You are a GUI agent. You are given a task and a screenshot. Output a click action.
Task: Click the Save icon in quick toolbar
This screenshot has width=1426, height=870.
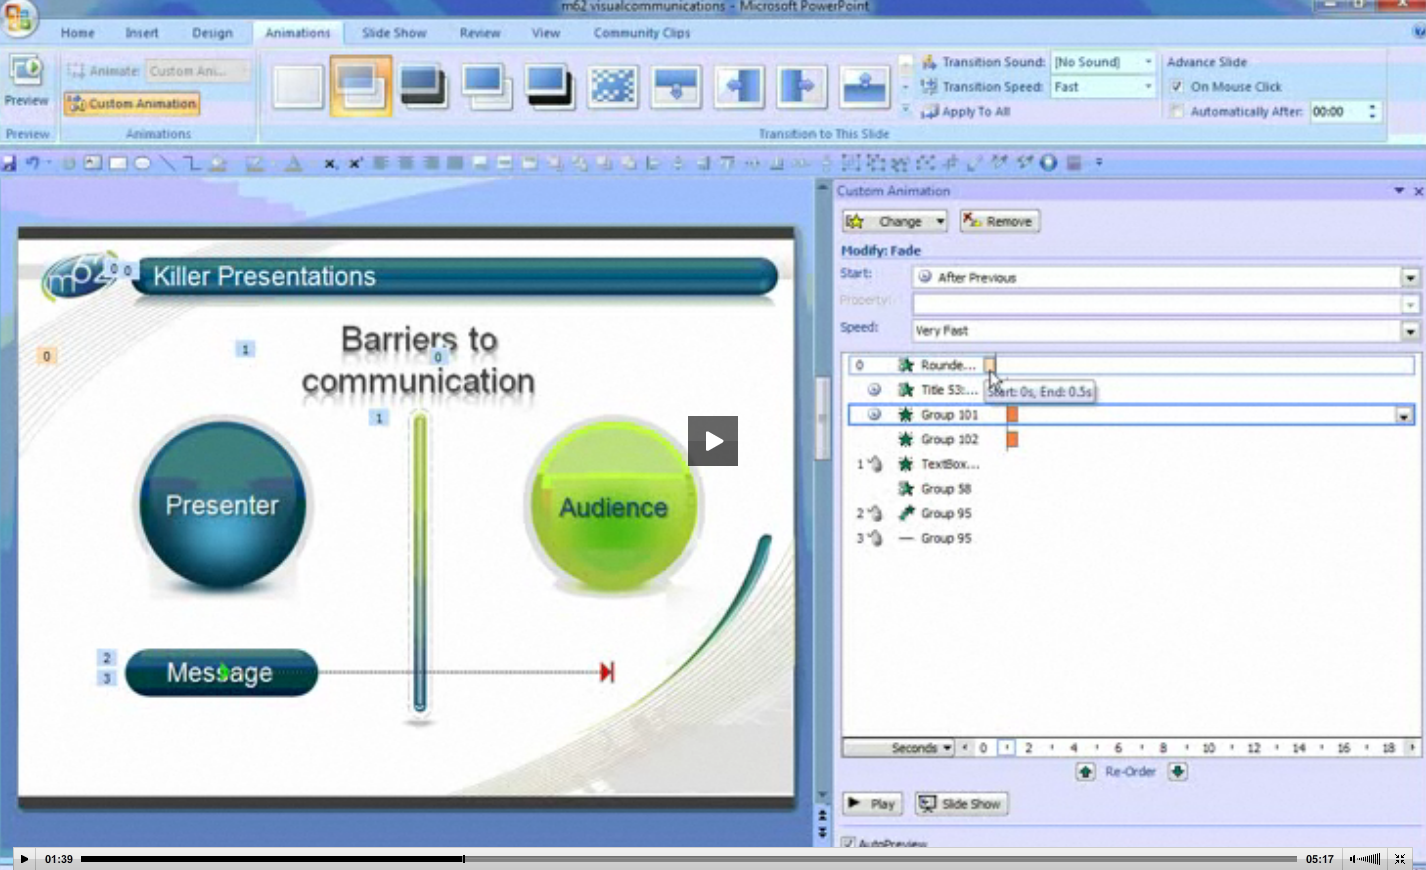[9, 163]
